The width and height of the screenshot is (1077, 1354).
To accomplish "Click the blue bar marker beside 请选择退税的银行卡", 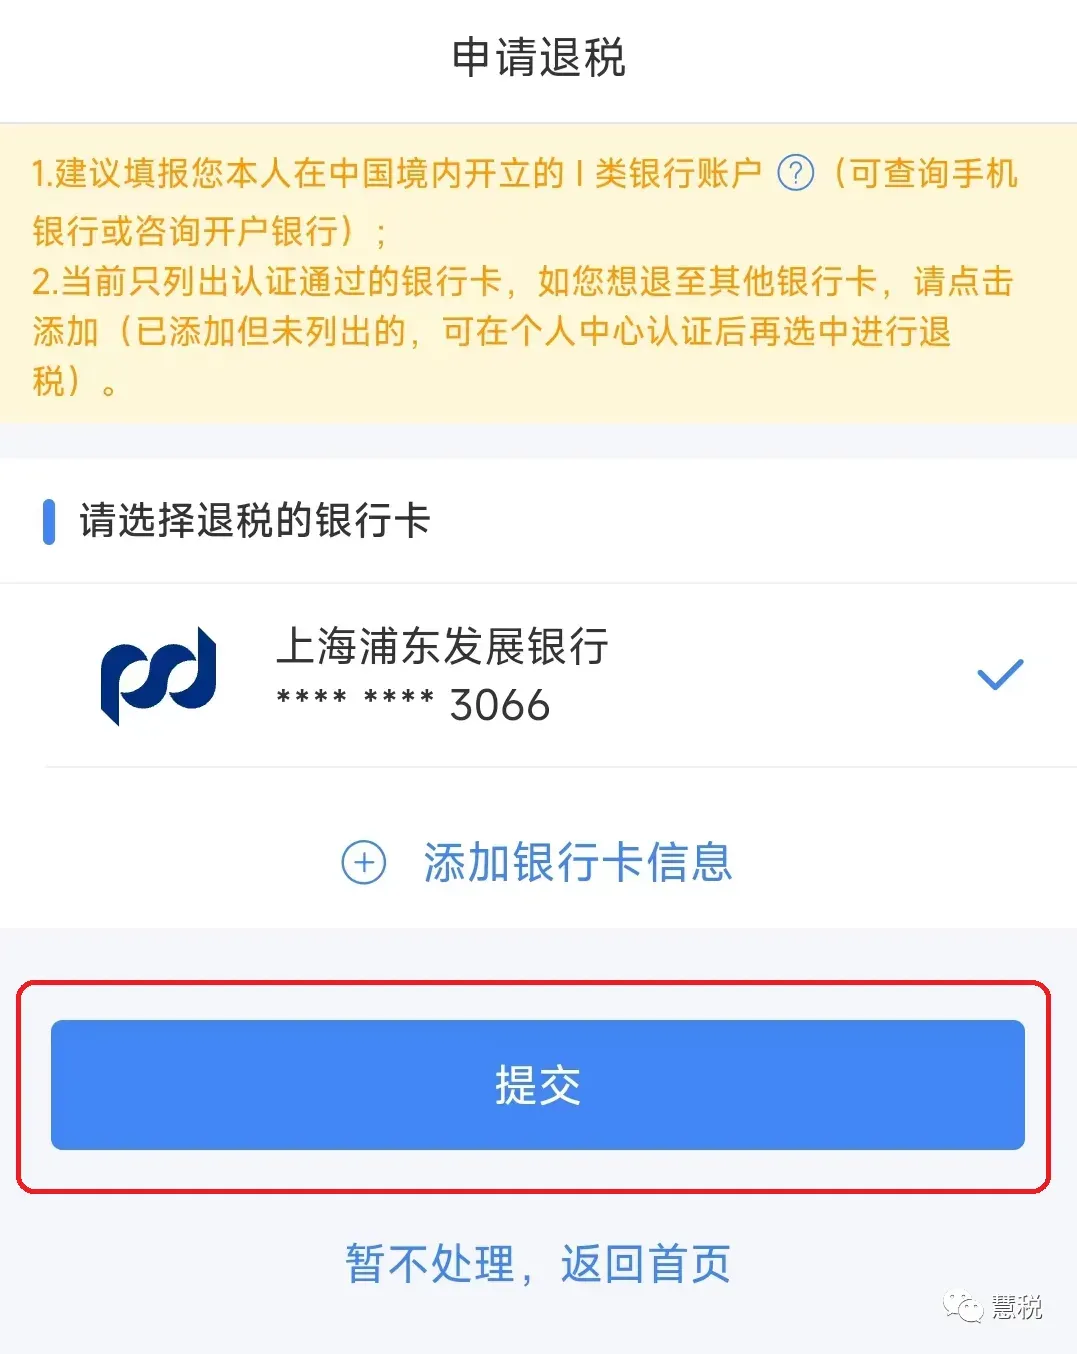I will (49, 522).
